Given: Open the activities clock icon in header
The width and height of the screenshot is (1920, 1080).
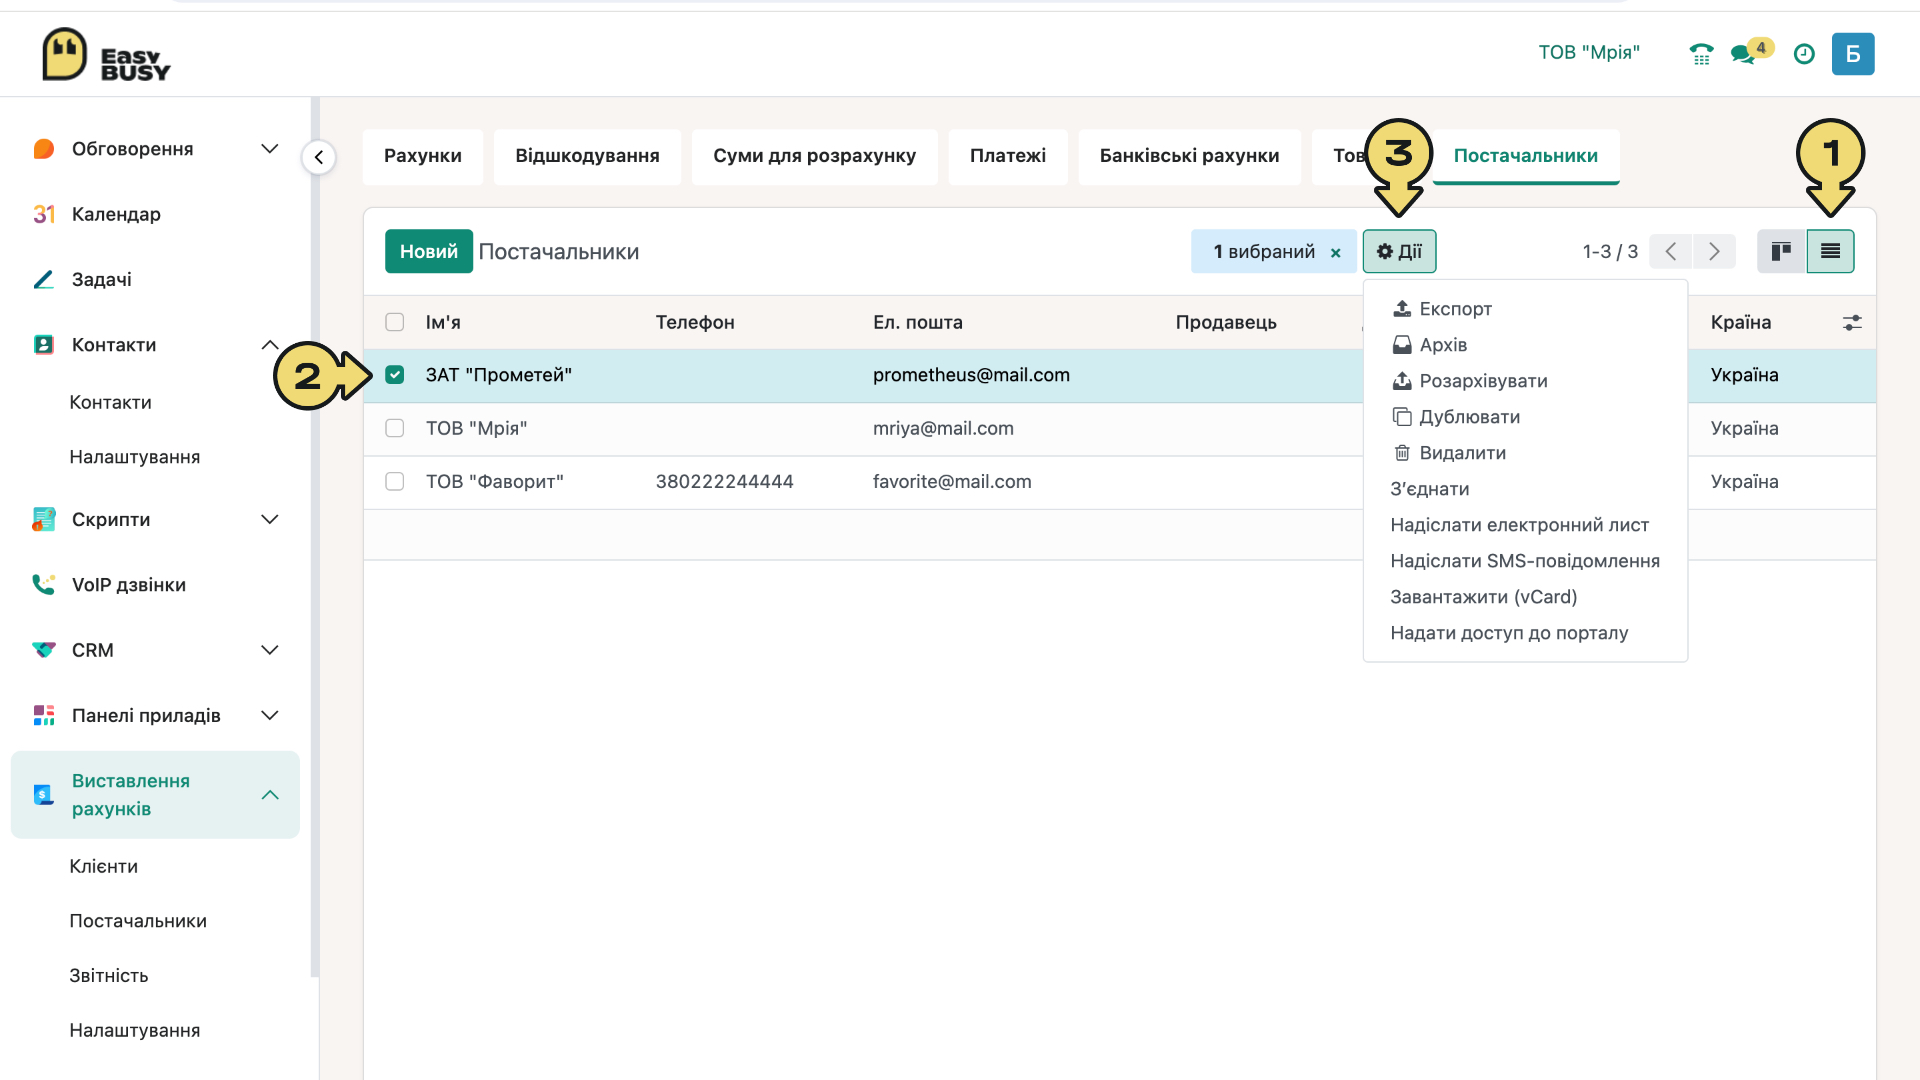Looking at the screenshot, I should click(1804, 54).
